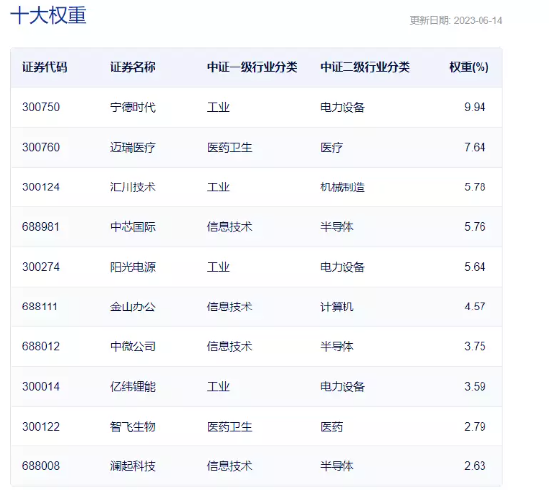Click the 证券名称 column header

pyautogui.click(x=133, y=67)
